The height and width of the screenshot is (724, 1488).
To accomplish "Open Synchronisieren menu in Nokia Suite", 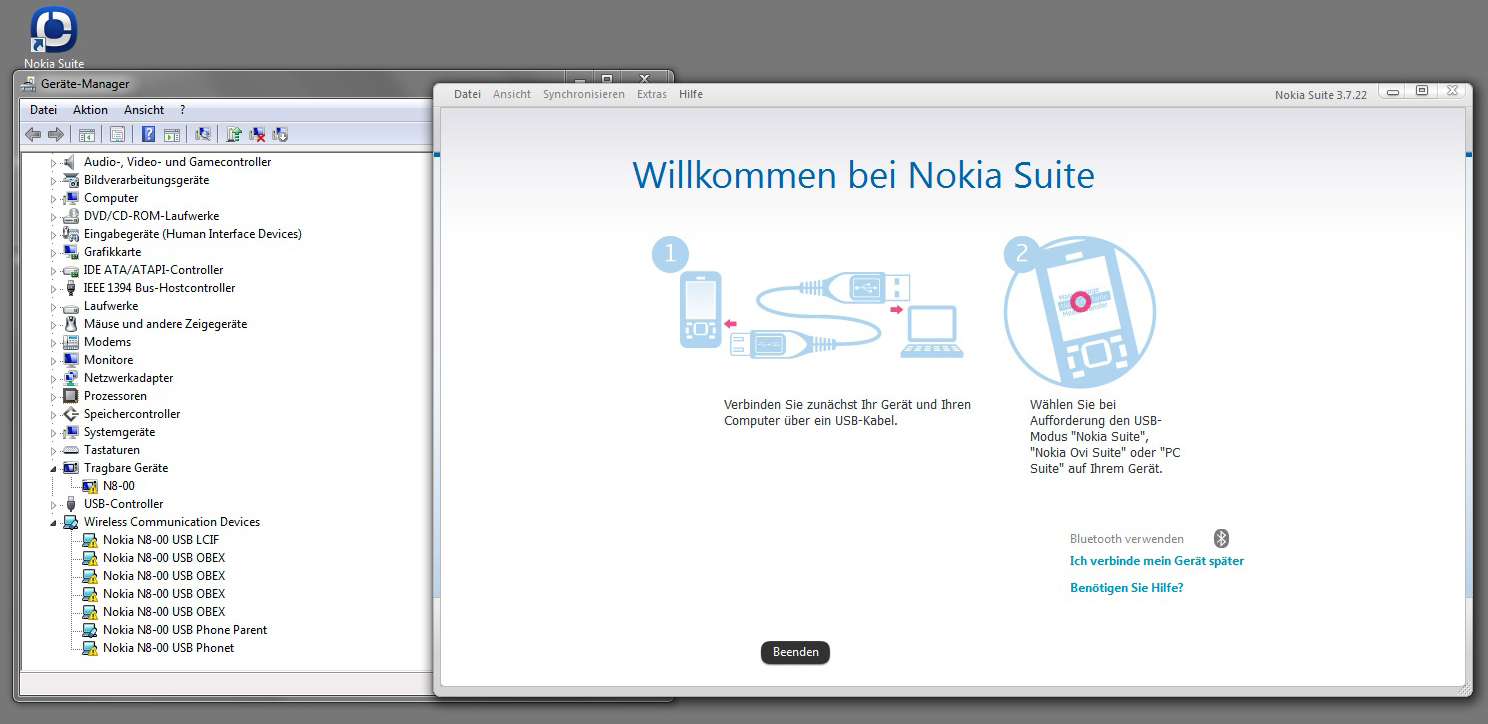I will tap(584, 94).
